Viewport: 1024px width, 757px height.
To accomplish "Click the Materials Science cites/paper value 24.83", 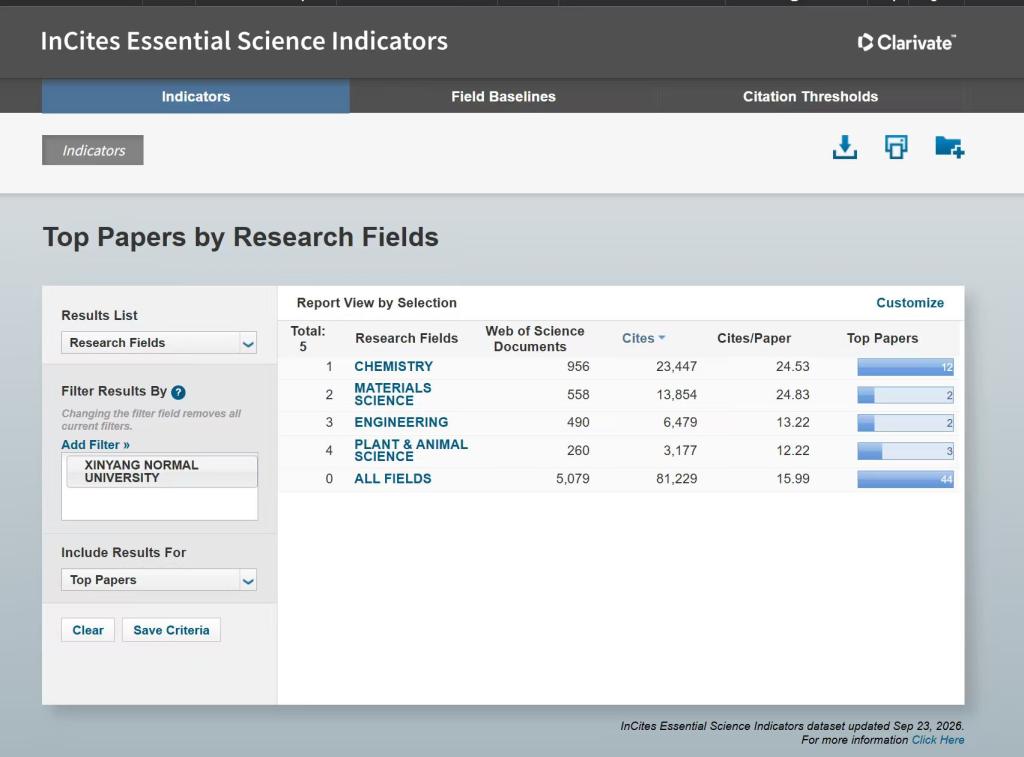I will 793,395.
